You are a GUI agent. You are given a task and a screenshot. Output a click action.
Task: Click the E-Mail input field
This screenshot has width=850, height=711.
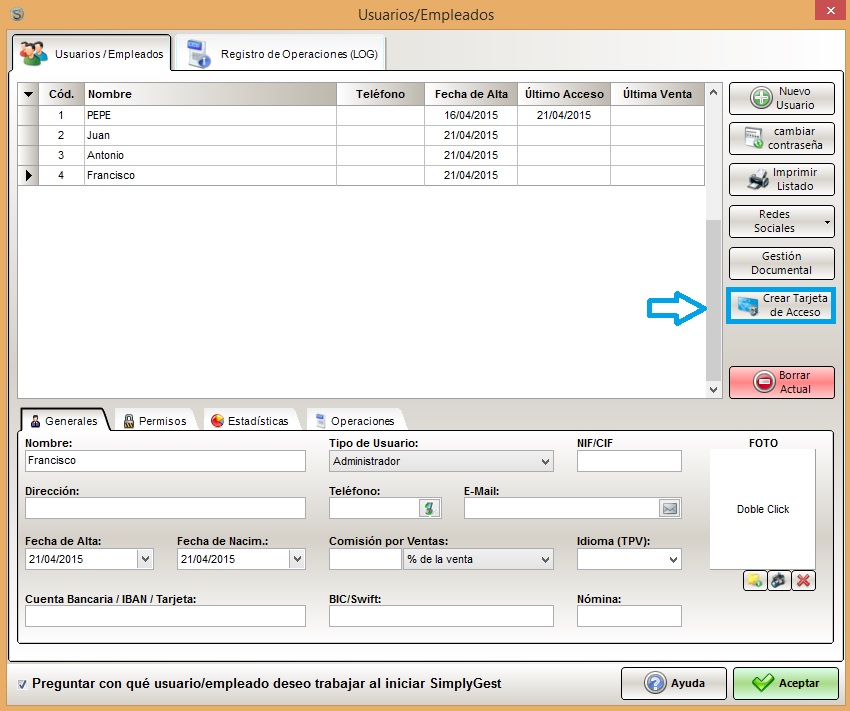562,508
